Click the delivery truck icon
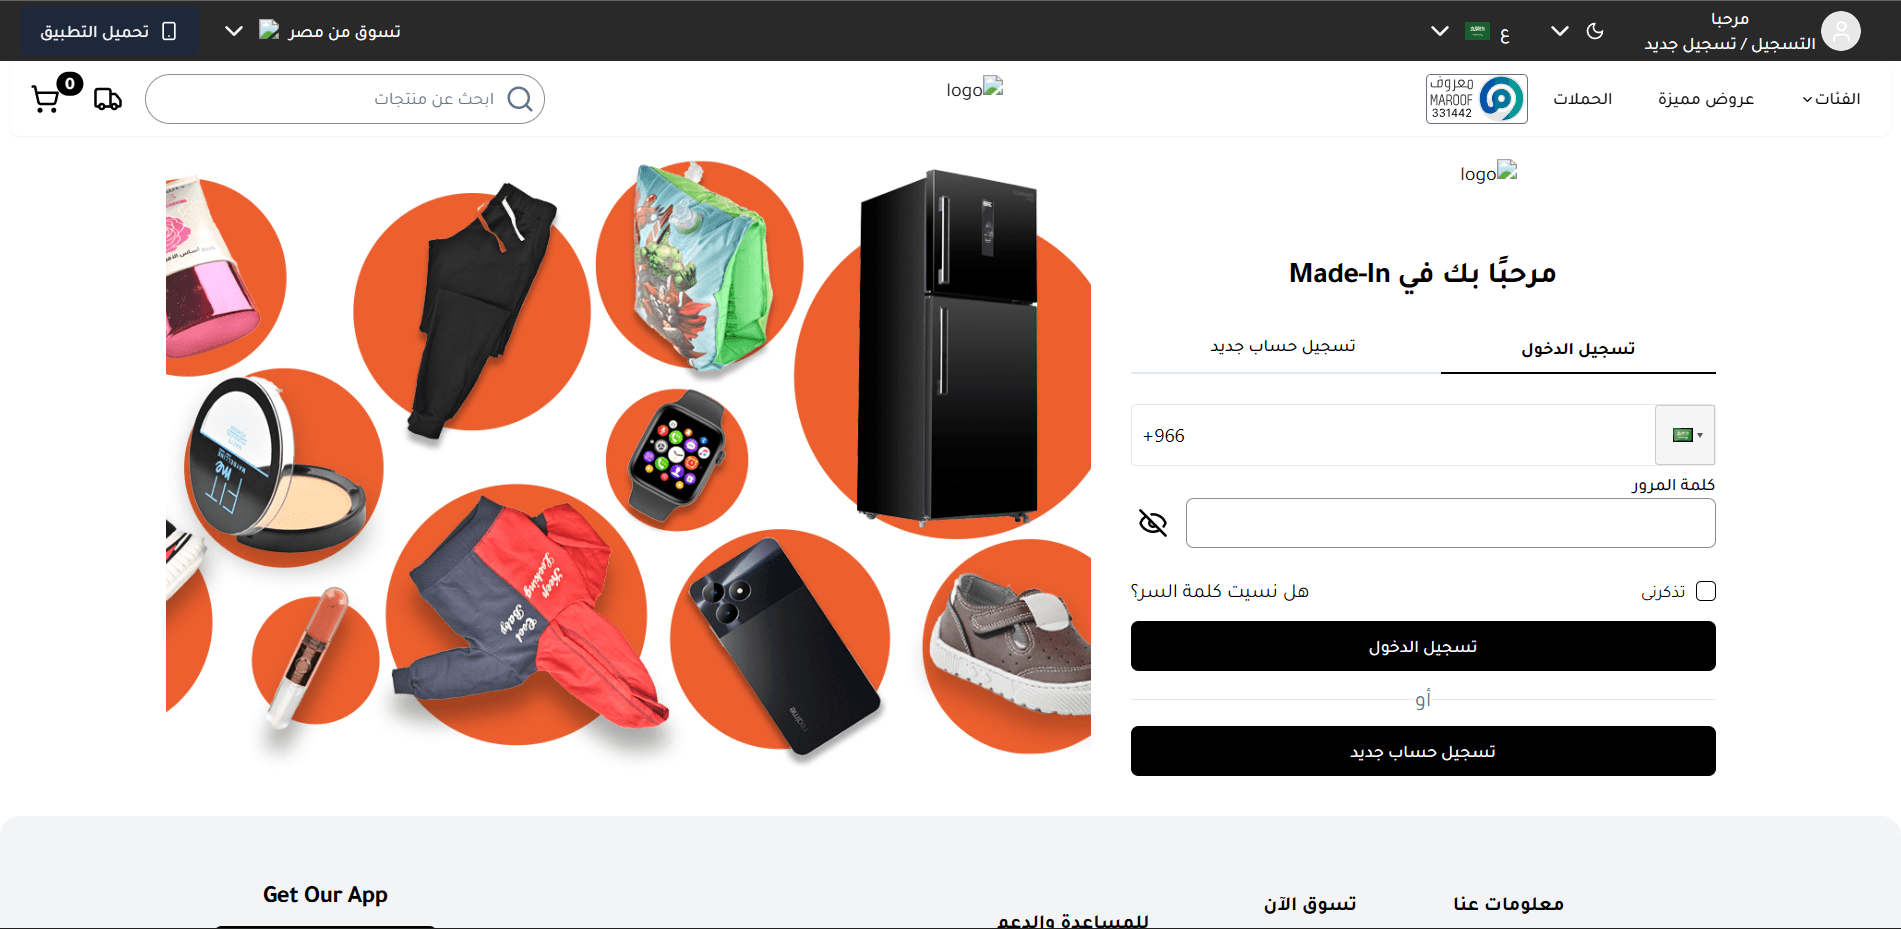The width and height of the screenshot is (1901, 929). coord(108,99)
